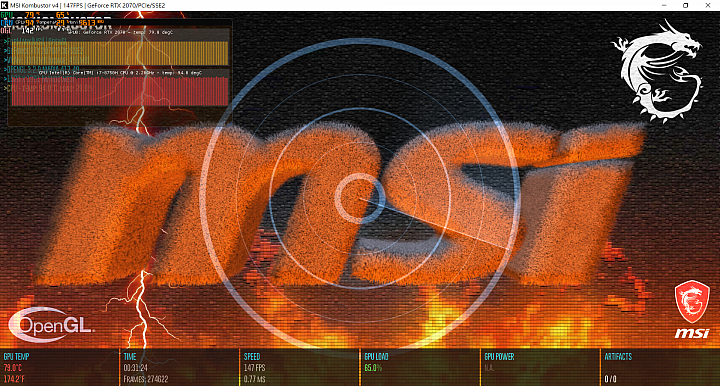Click the 147 FPS value in stats bar
Viewport: 720px width, 386px height.
click(255, 368)
